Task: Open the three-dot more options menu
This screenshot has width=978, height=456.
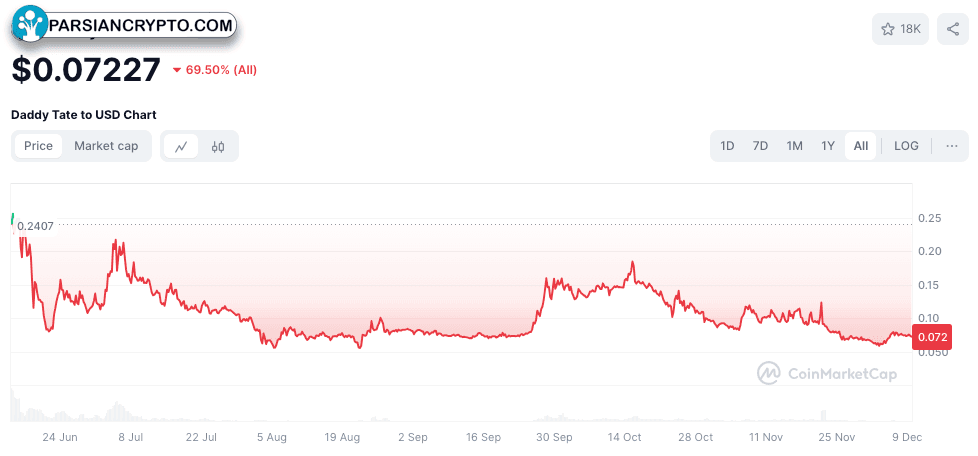Action: coord(951,146)
